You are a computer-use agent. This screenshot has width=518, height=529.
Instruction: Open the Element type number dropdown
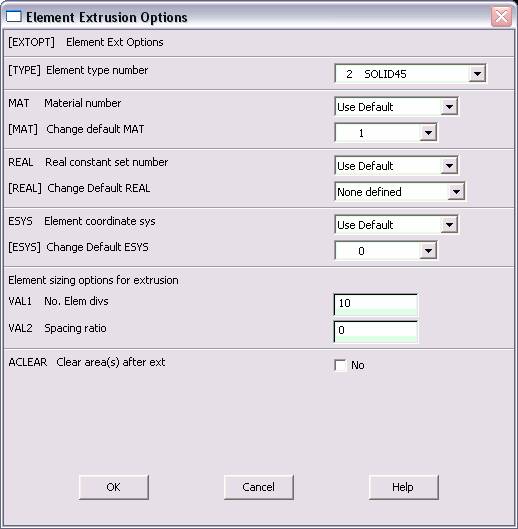pos(410,74)
